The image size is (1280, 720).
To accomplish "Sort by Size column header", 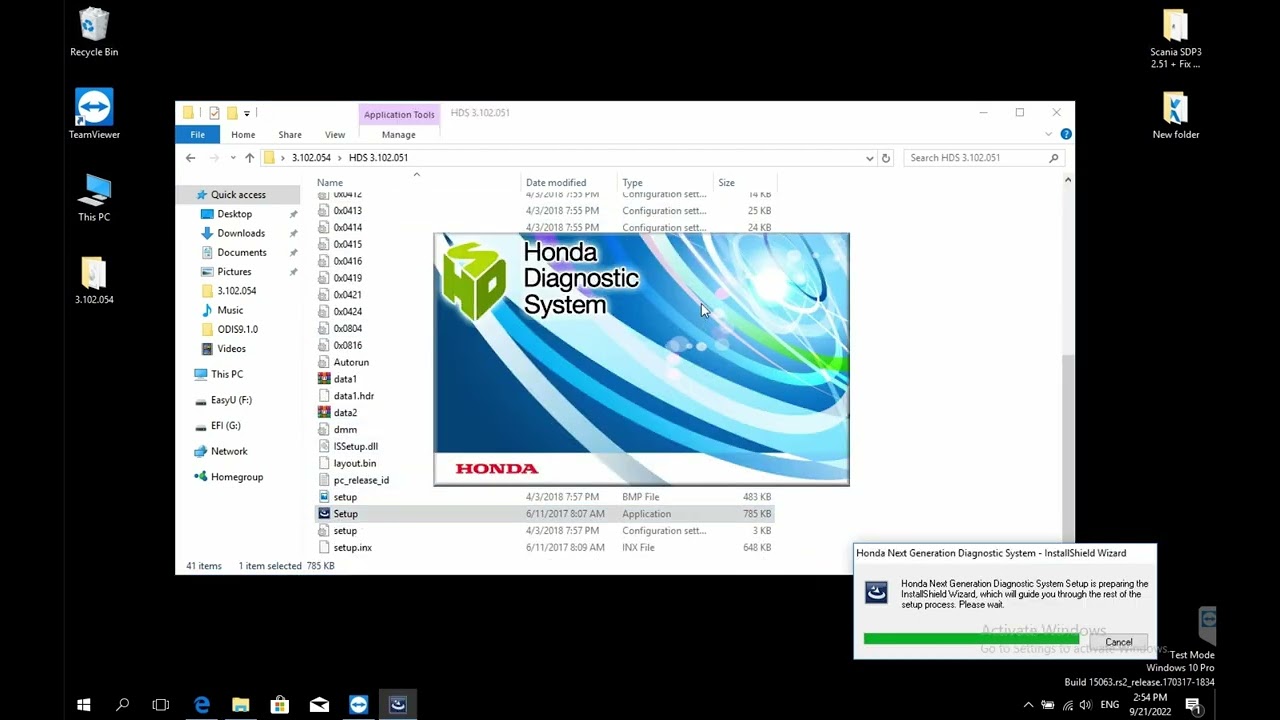I will click(x=745, y=183).
